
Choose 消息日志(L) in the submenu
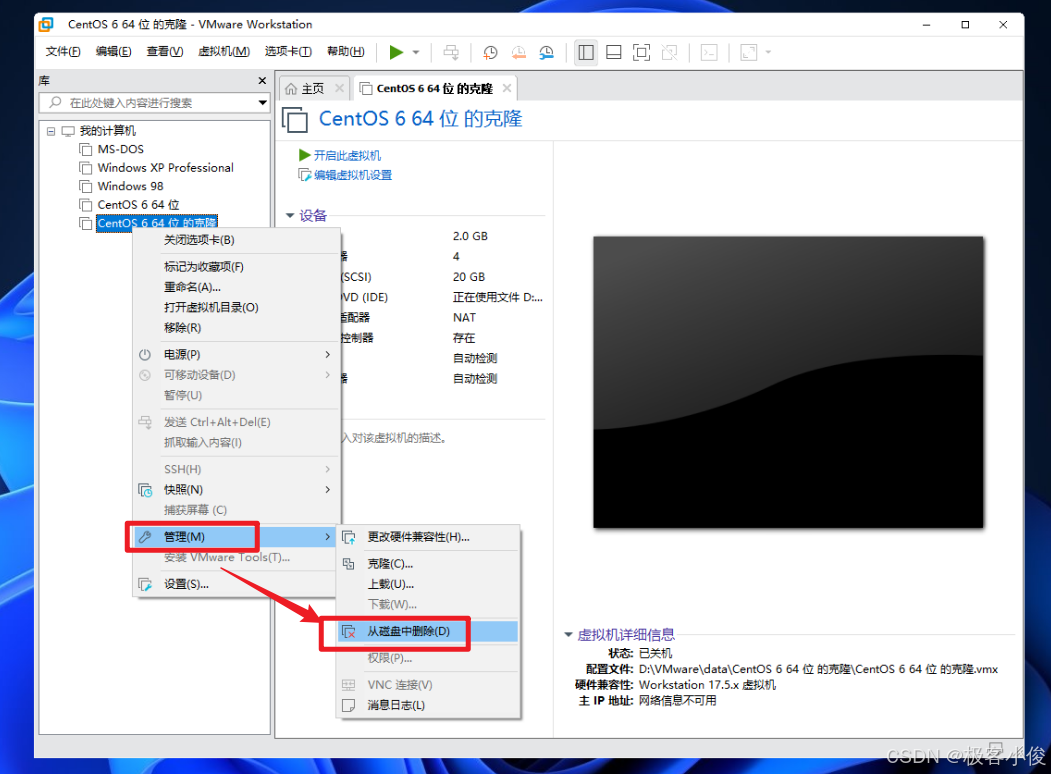[428, 705]
